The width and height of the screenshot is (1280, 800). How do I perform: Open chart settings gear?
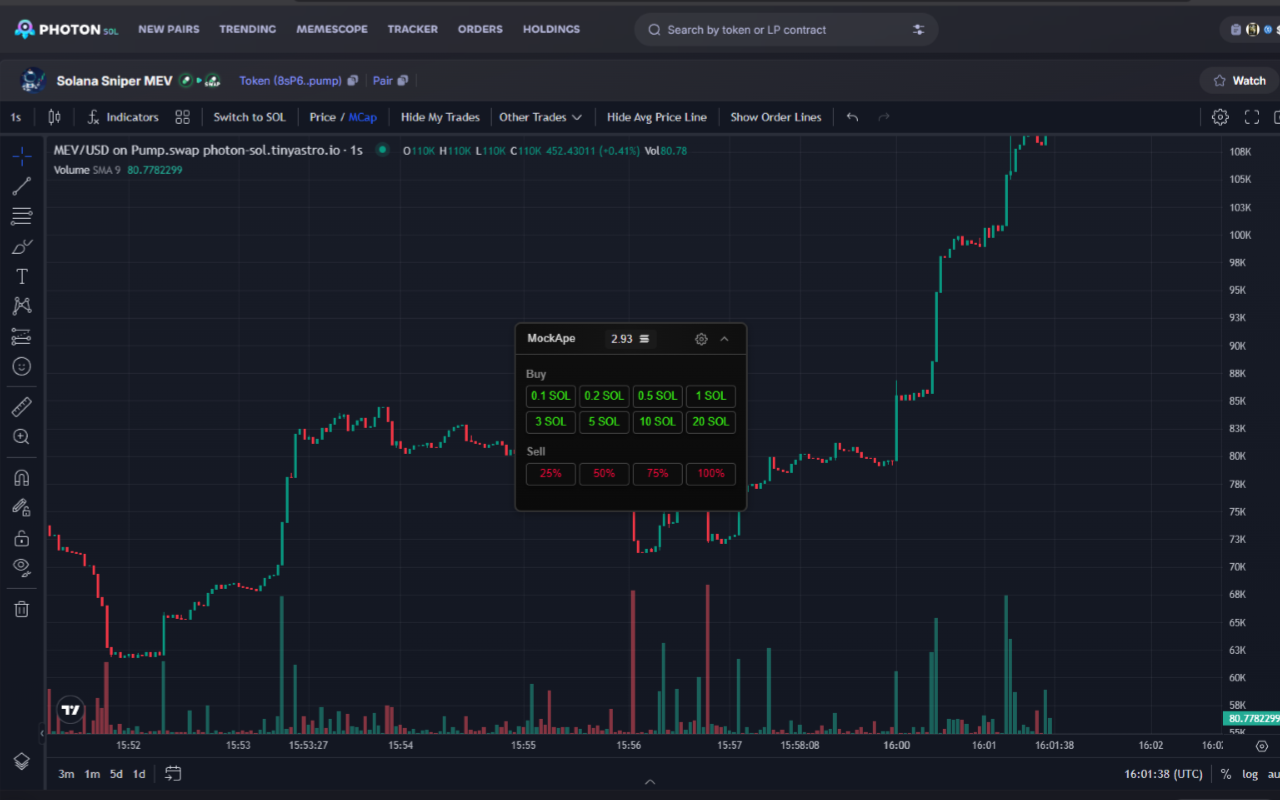click(x=1220, y=117)
